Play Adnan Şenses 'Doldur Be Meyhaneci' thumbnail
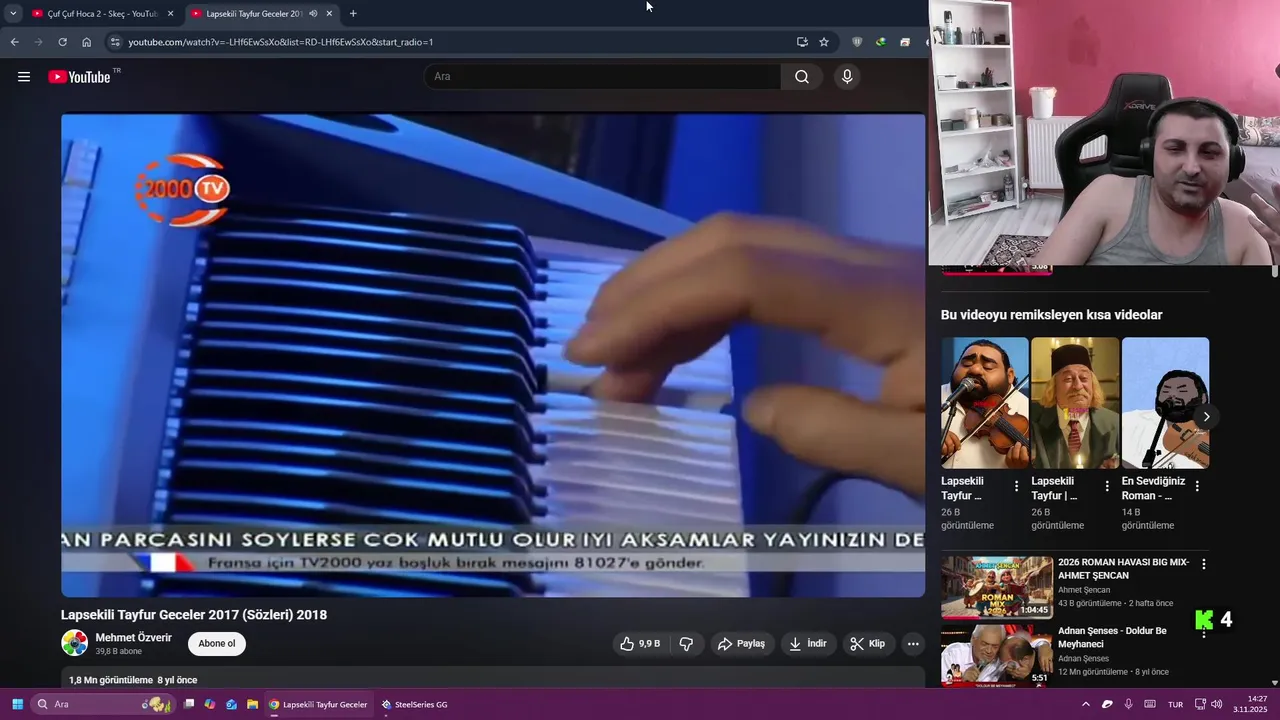Screen dimensions: 1280x720 [997, 655]
